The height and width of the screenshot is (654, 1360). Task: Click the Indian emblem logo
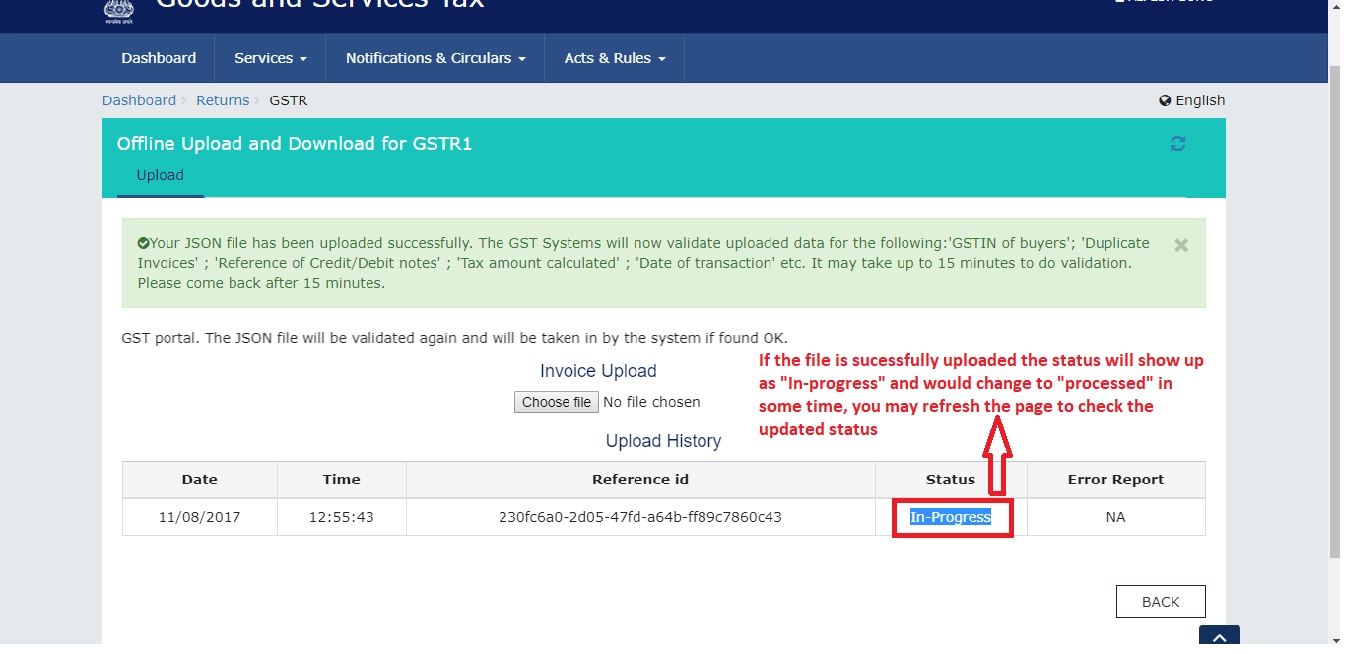point(119,10)
